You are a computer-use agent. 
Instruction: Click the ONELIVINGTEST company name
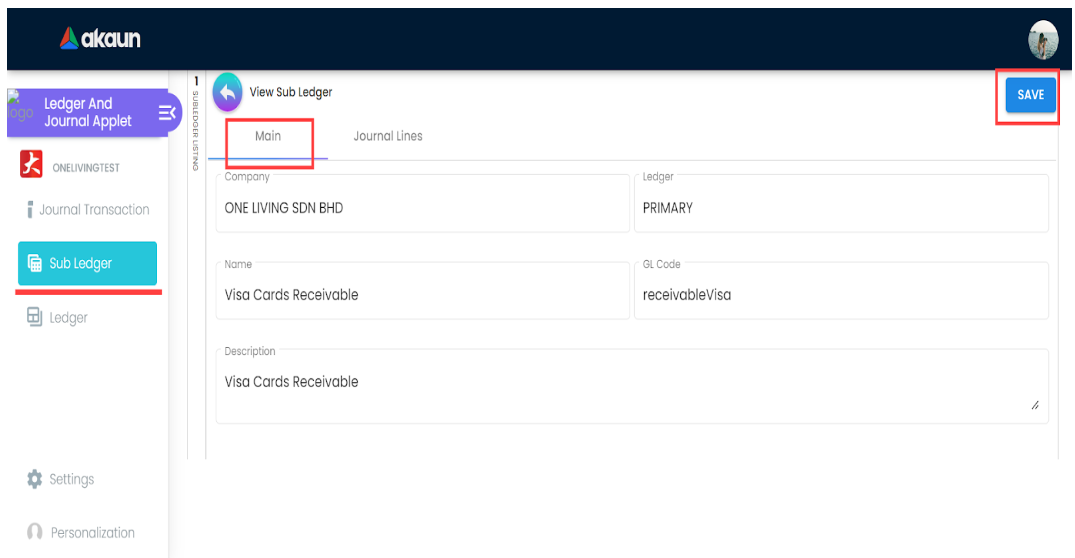click(86, 168)
